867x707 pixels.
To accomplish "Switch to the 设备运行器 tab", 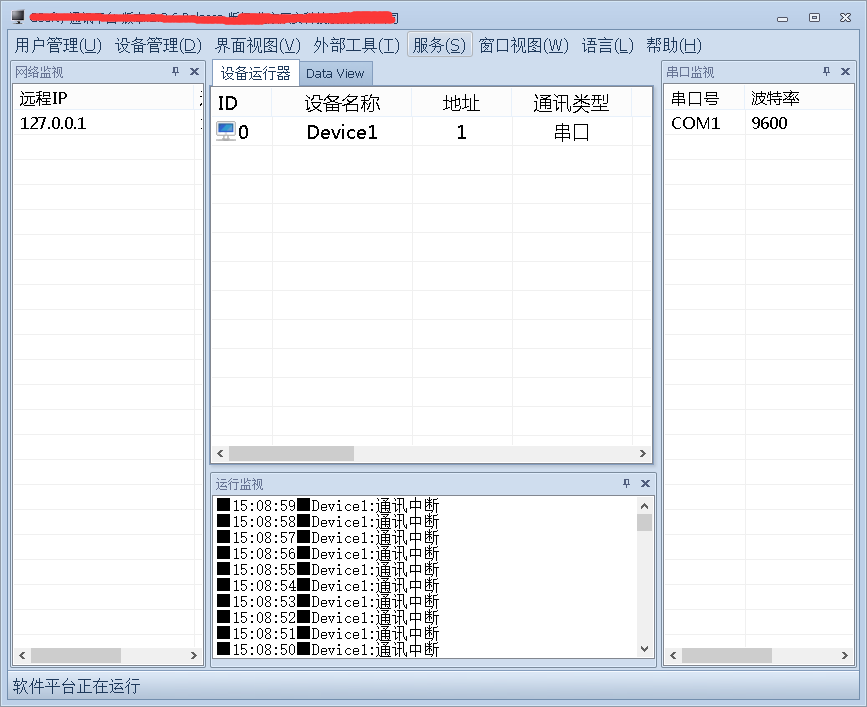I will pos(255,73).
